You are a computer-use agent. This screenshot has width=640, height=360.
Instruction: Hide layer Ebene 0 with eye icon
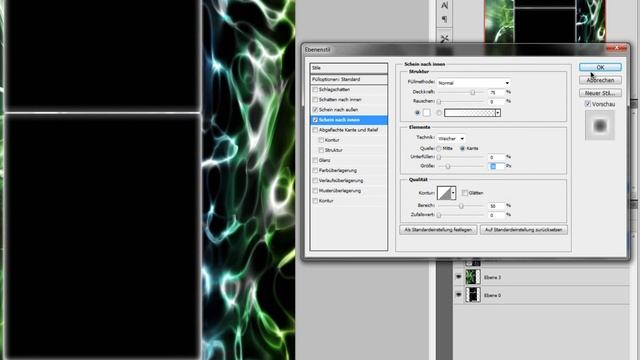click(458, 294)
